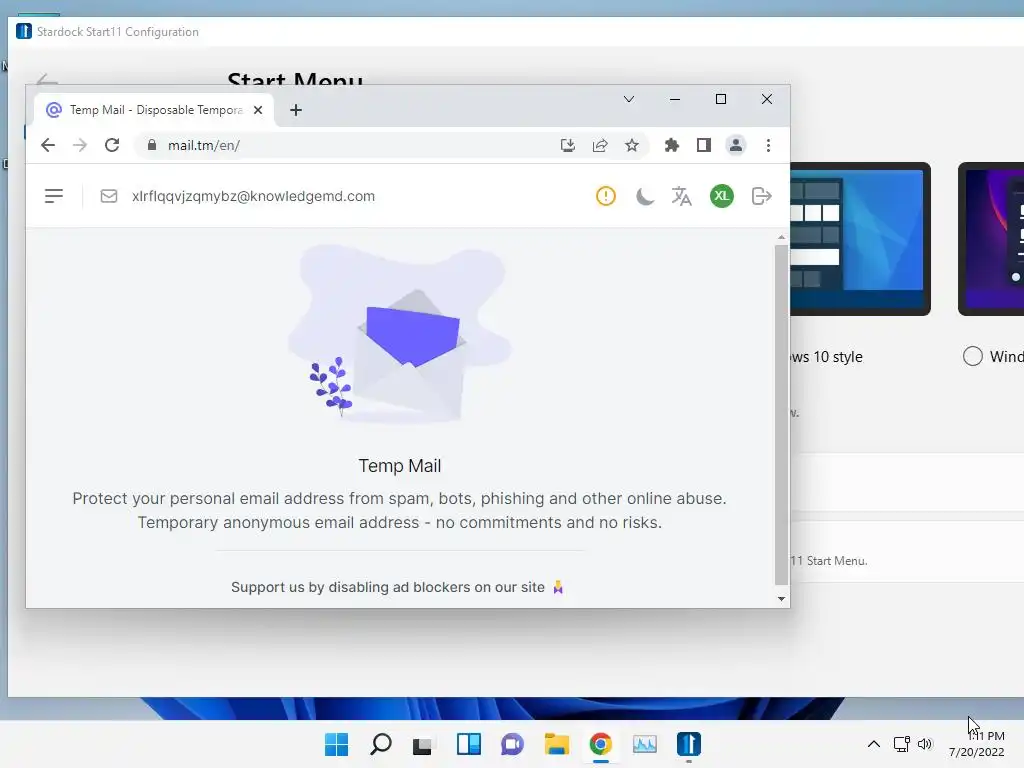The height and width of the screenshot is (768, 1024).
Task: Click the network icon in system tray
Action: pyautogui.click(x=902, y=744)
